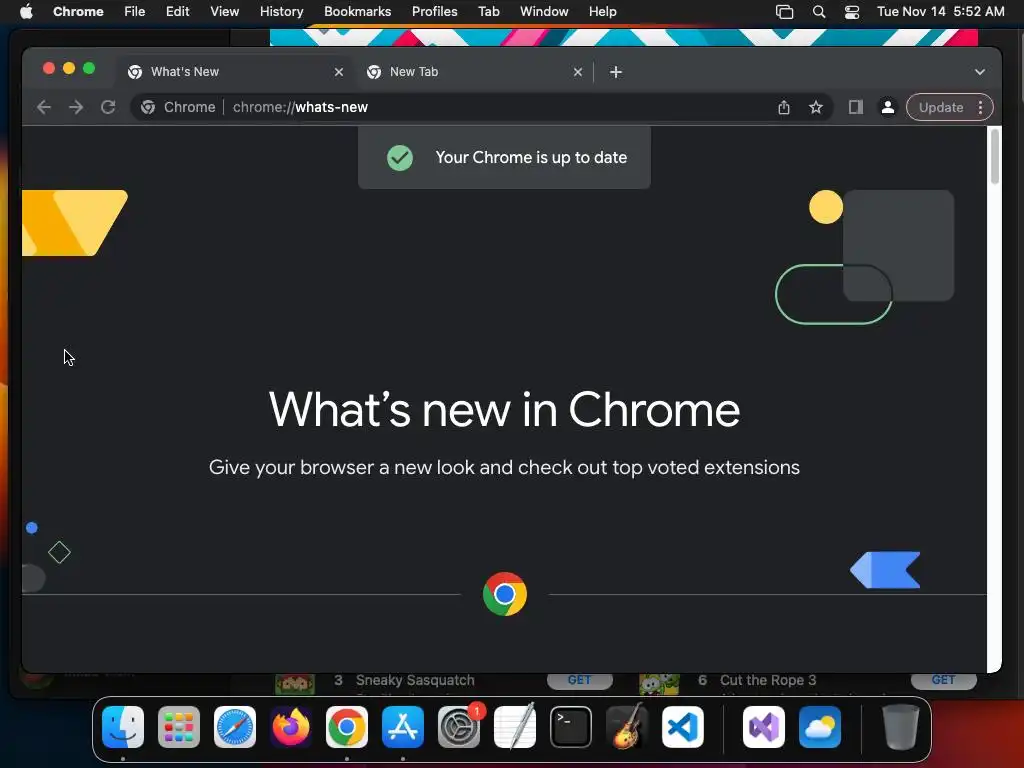Click GET for Sneaky Sasquatch in App Store
This screenshot has width=1024, height=768.
[579, 680]
